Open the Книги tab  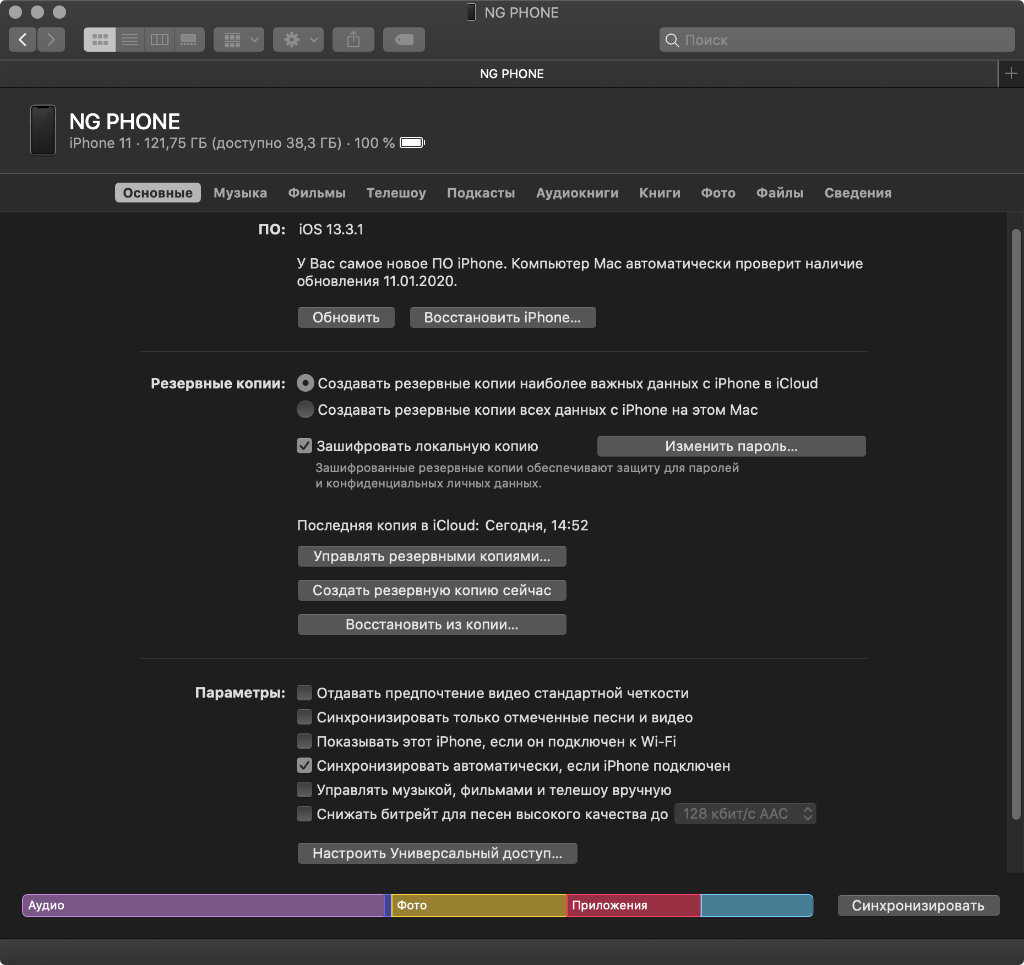point(660,193)
